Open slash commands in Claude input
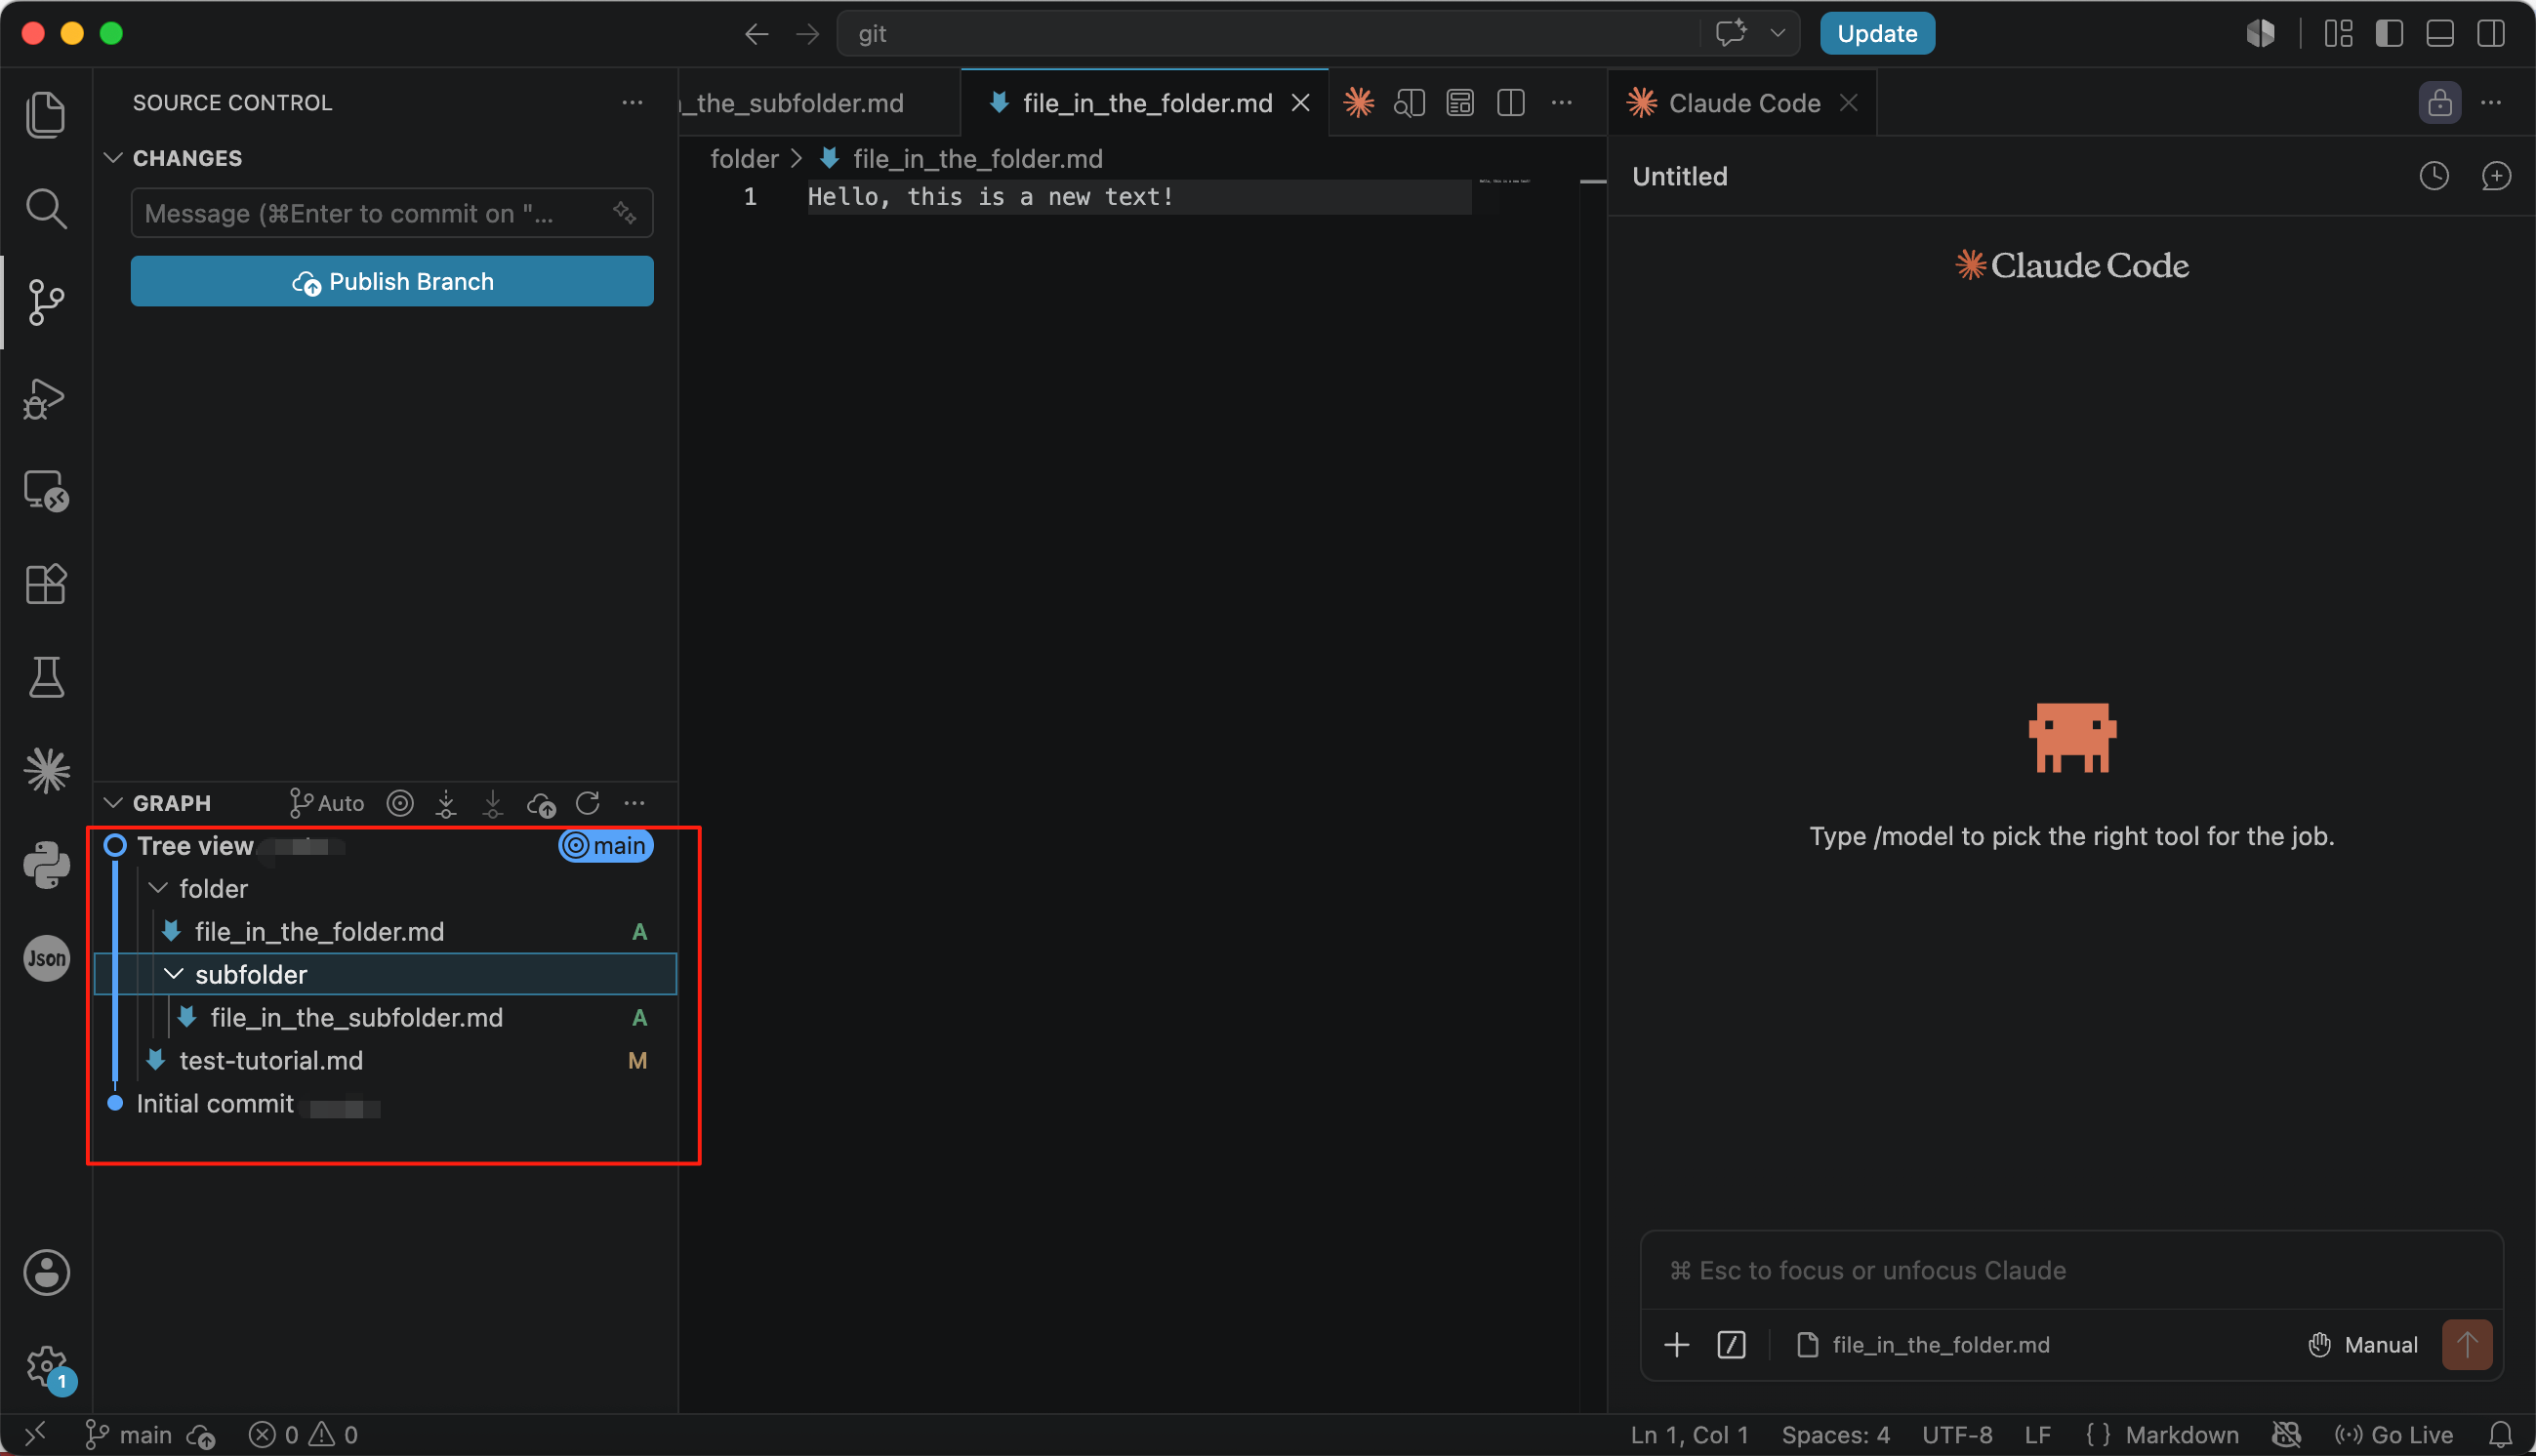This screenshot has height=1456, width=2536. click(1731, 1345)
